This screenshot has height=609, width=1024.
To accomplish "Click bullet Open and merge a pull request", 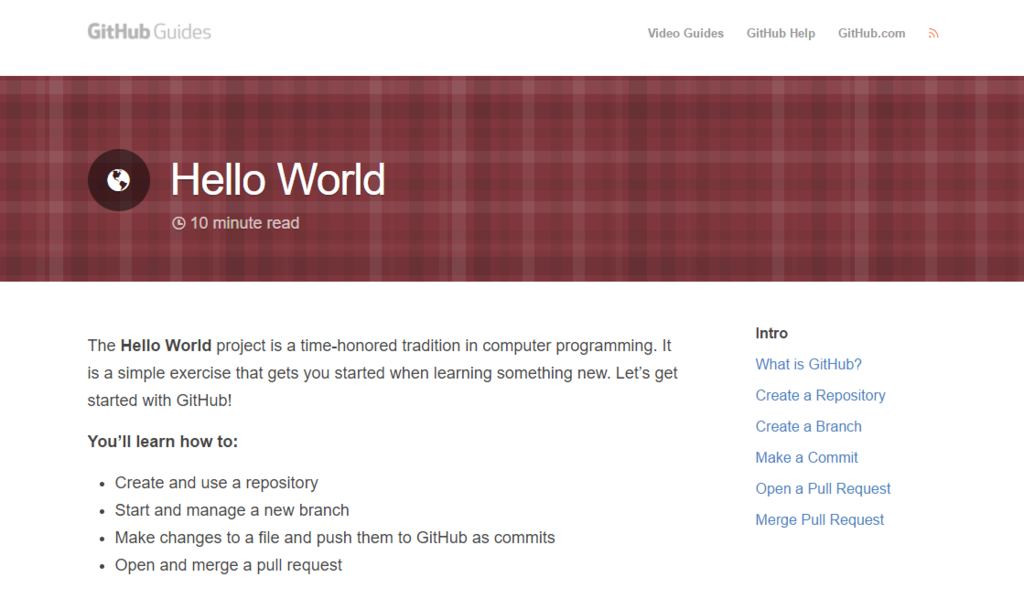I will (228, 565).
